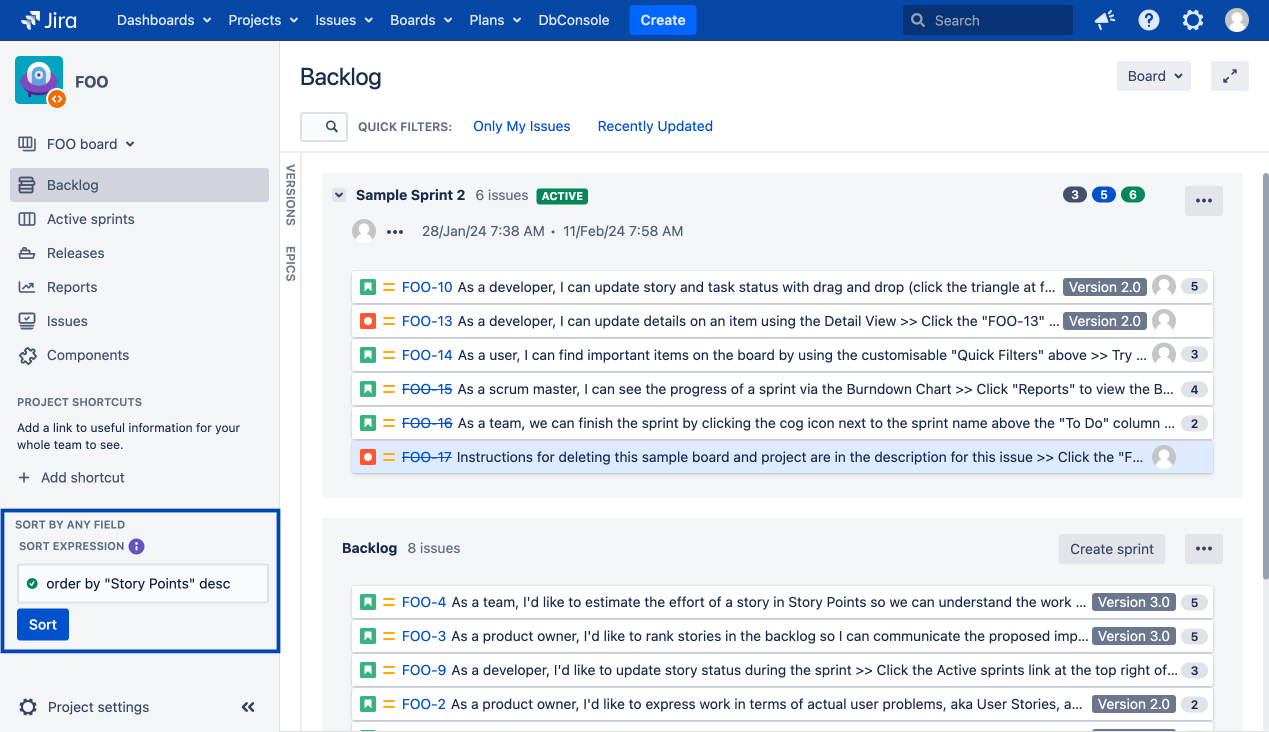The image size is (1269, 732).
Task: Open Backlog section more actions button
Action: pyautogui.click(x=1204, y=549)
